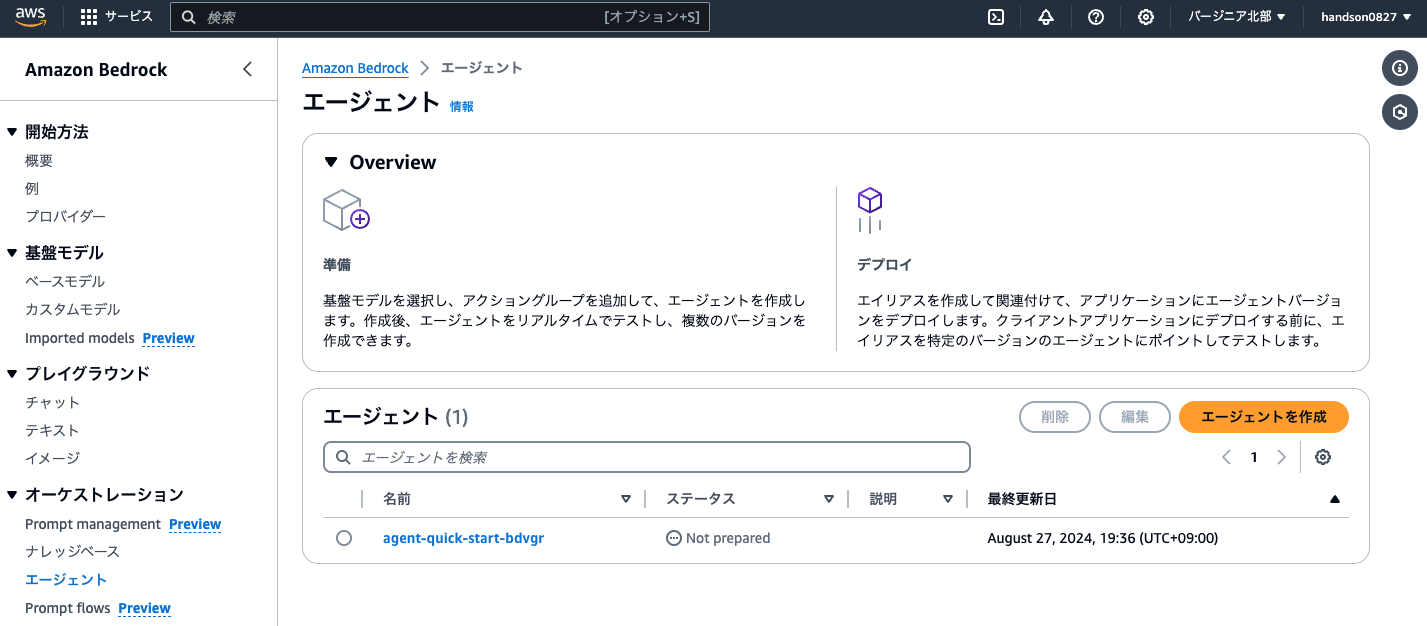Image resolution: width=1427 pixels, height=626 pixels.
Task: Click the Not prepared status icon
Action: click(674, 538)
